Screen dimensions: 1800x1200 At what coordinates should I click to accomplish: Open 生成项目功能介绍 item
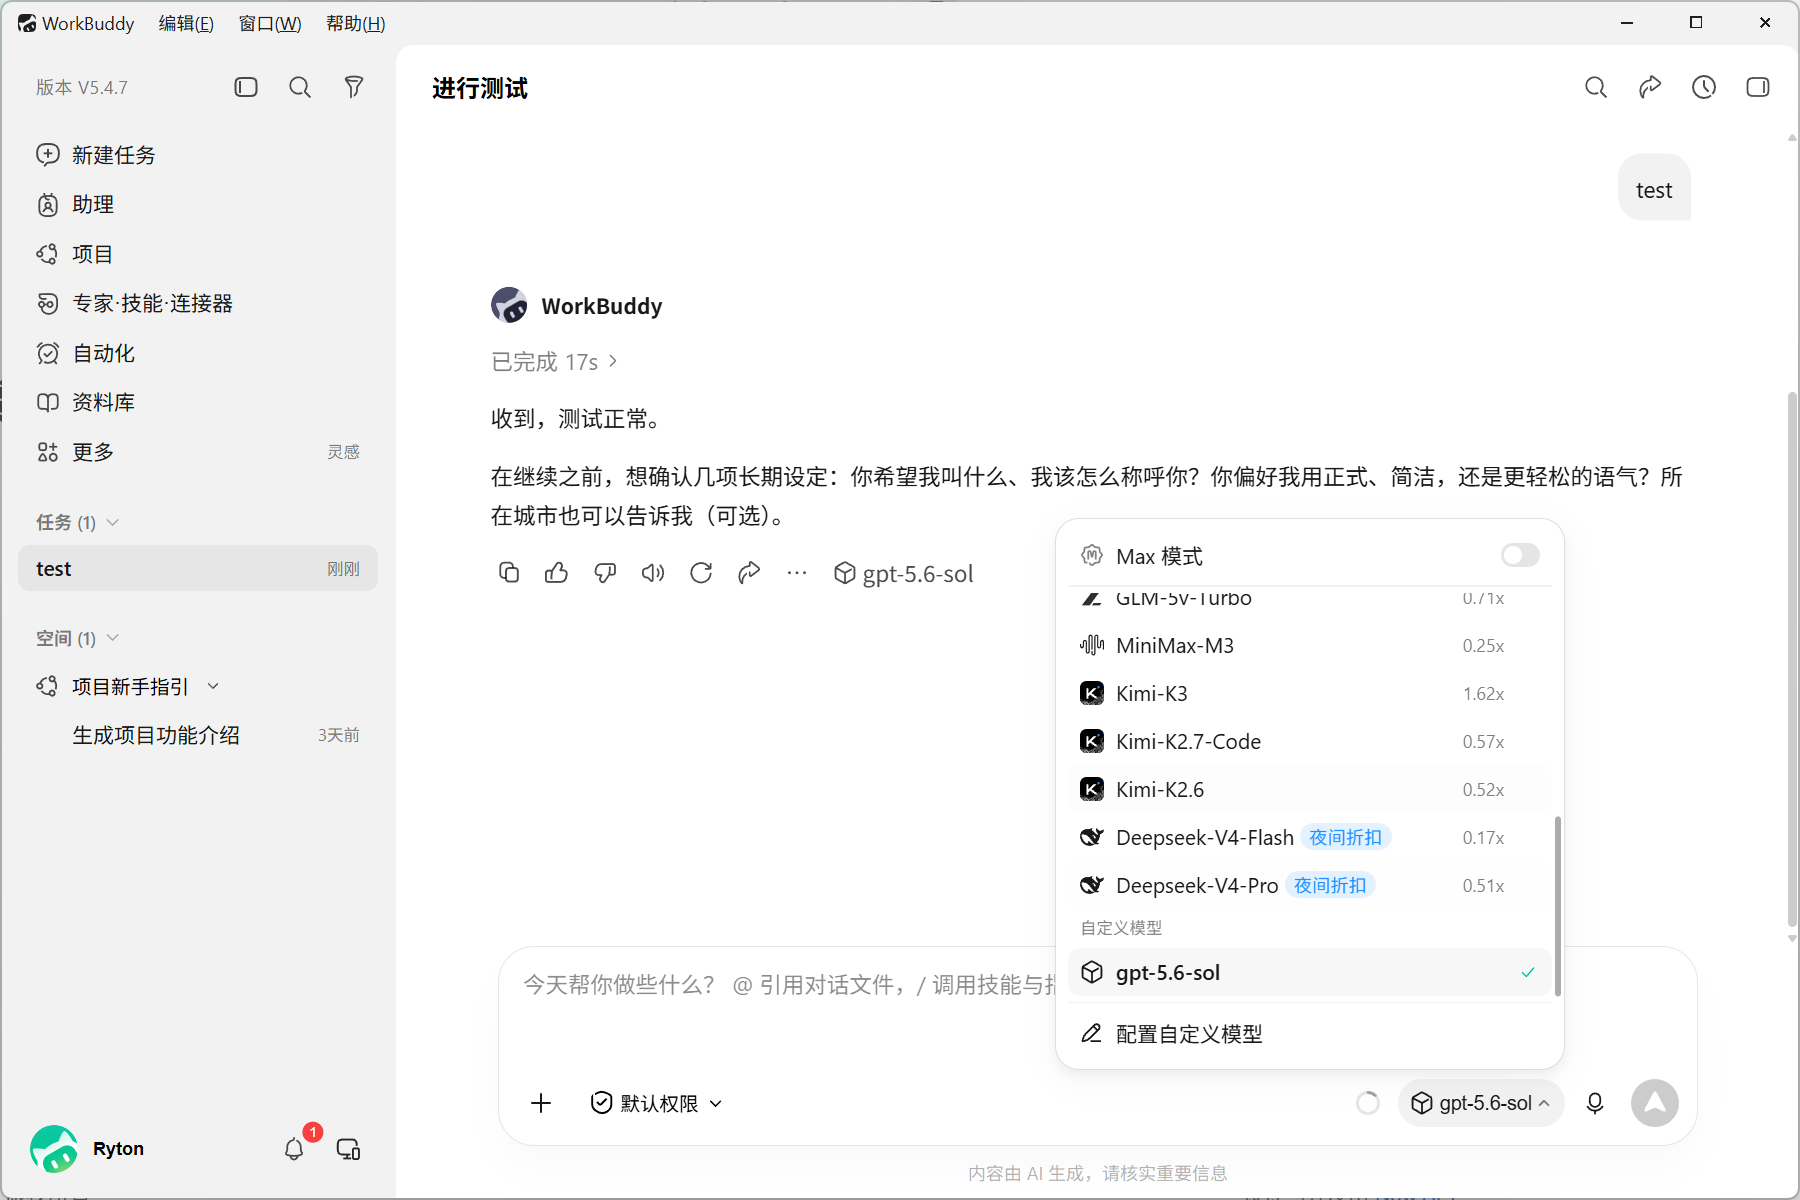[x=198, y=735]
